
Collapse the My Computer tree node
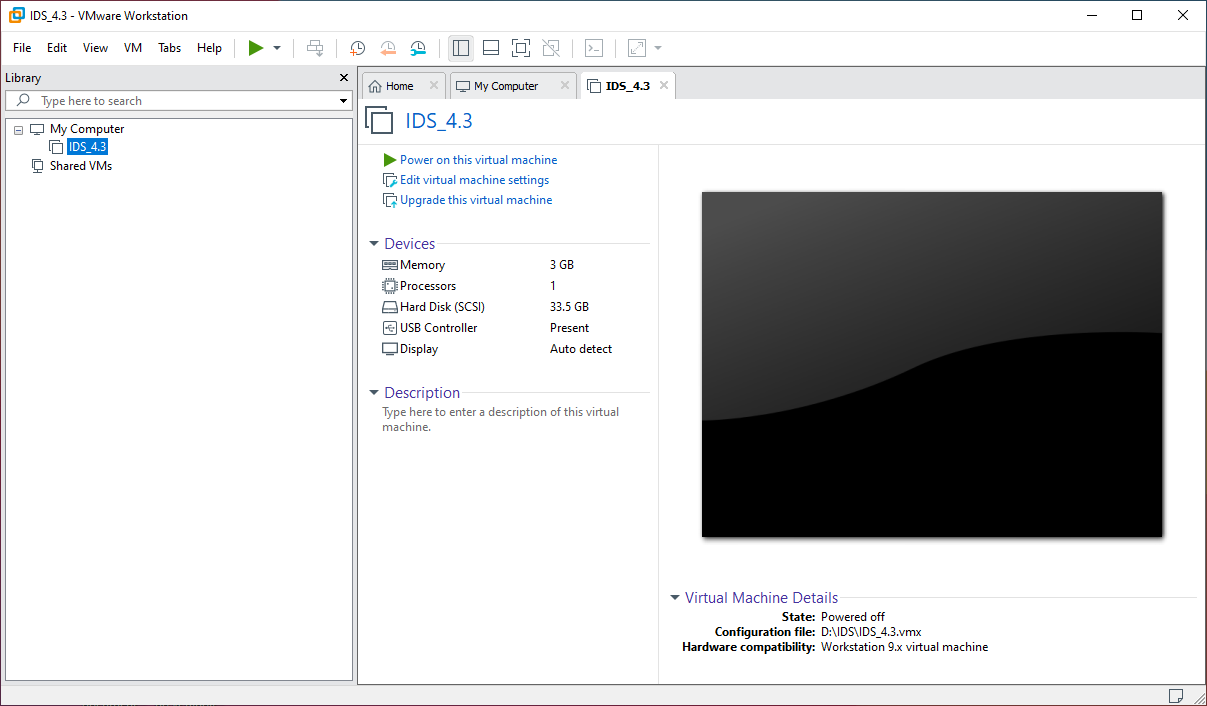tap(19, 130)
